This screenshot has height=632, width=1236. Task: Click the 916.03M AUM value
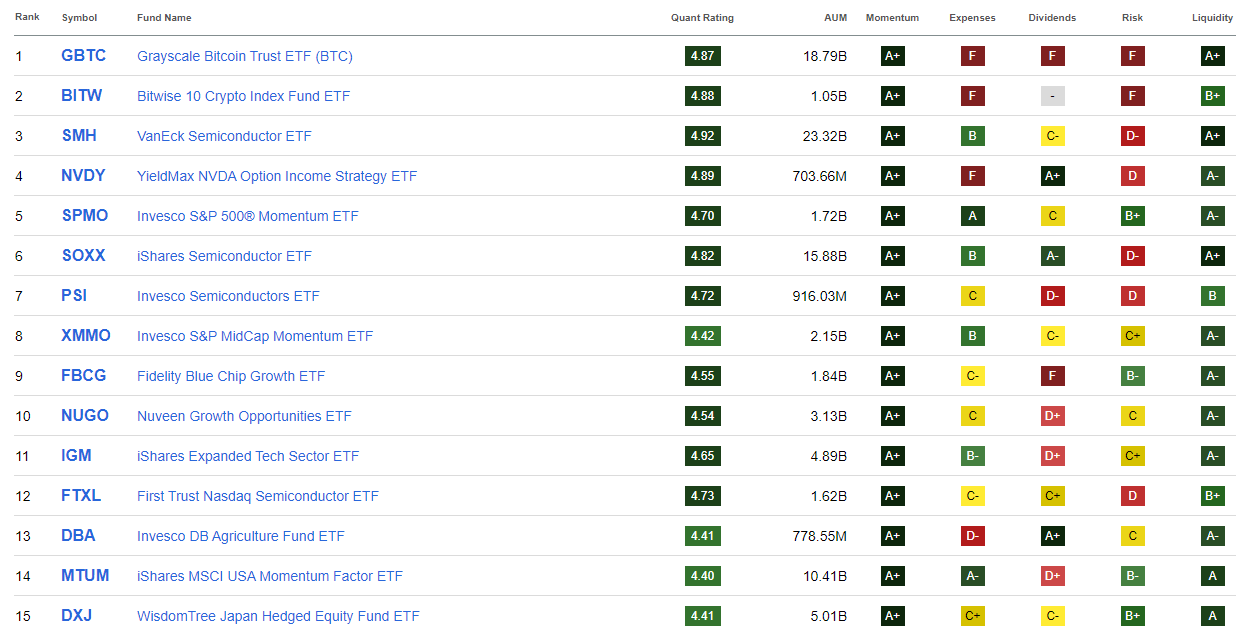820,296
